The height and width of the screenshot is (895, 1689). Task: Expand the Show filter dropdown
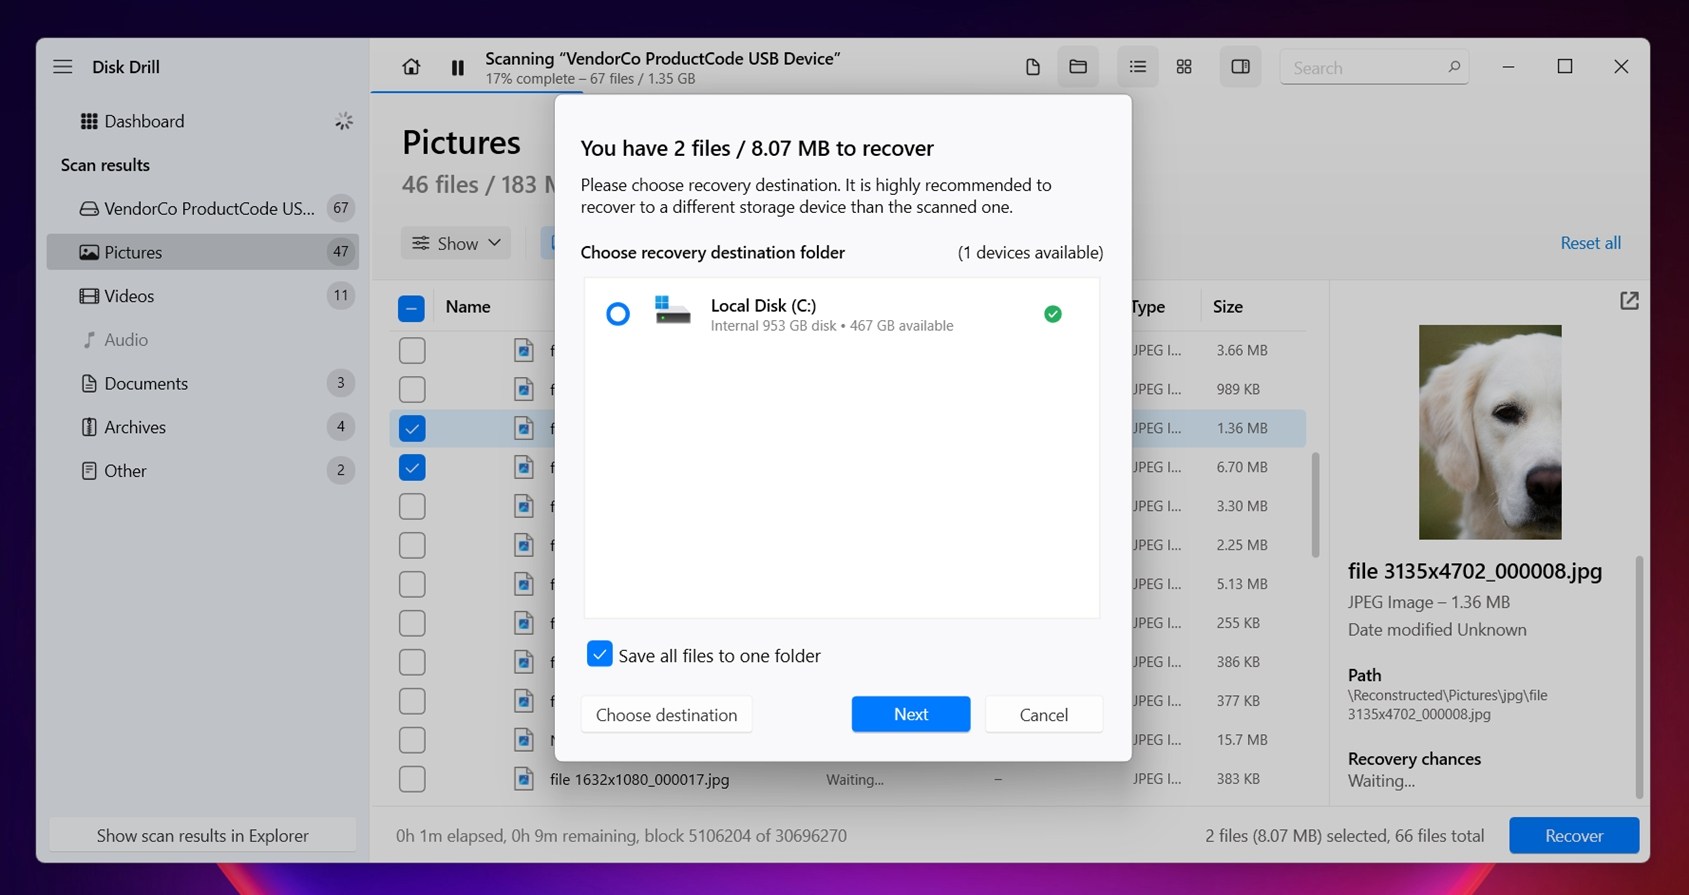click(456, 243)
